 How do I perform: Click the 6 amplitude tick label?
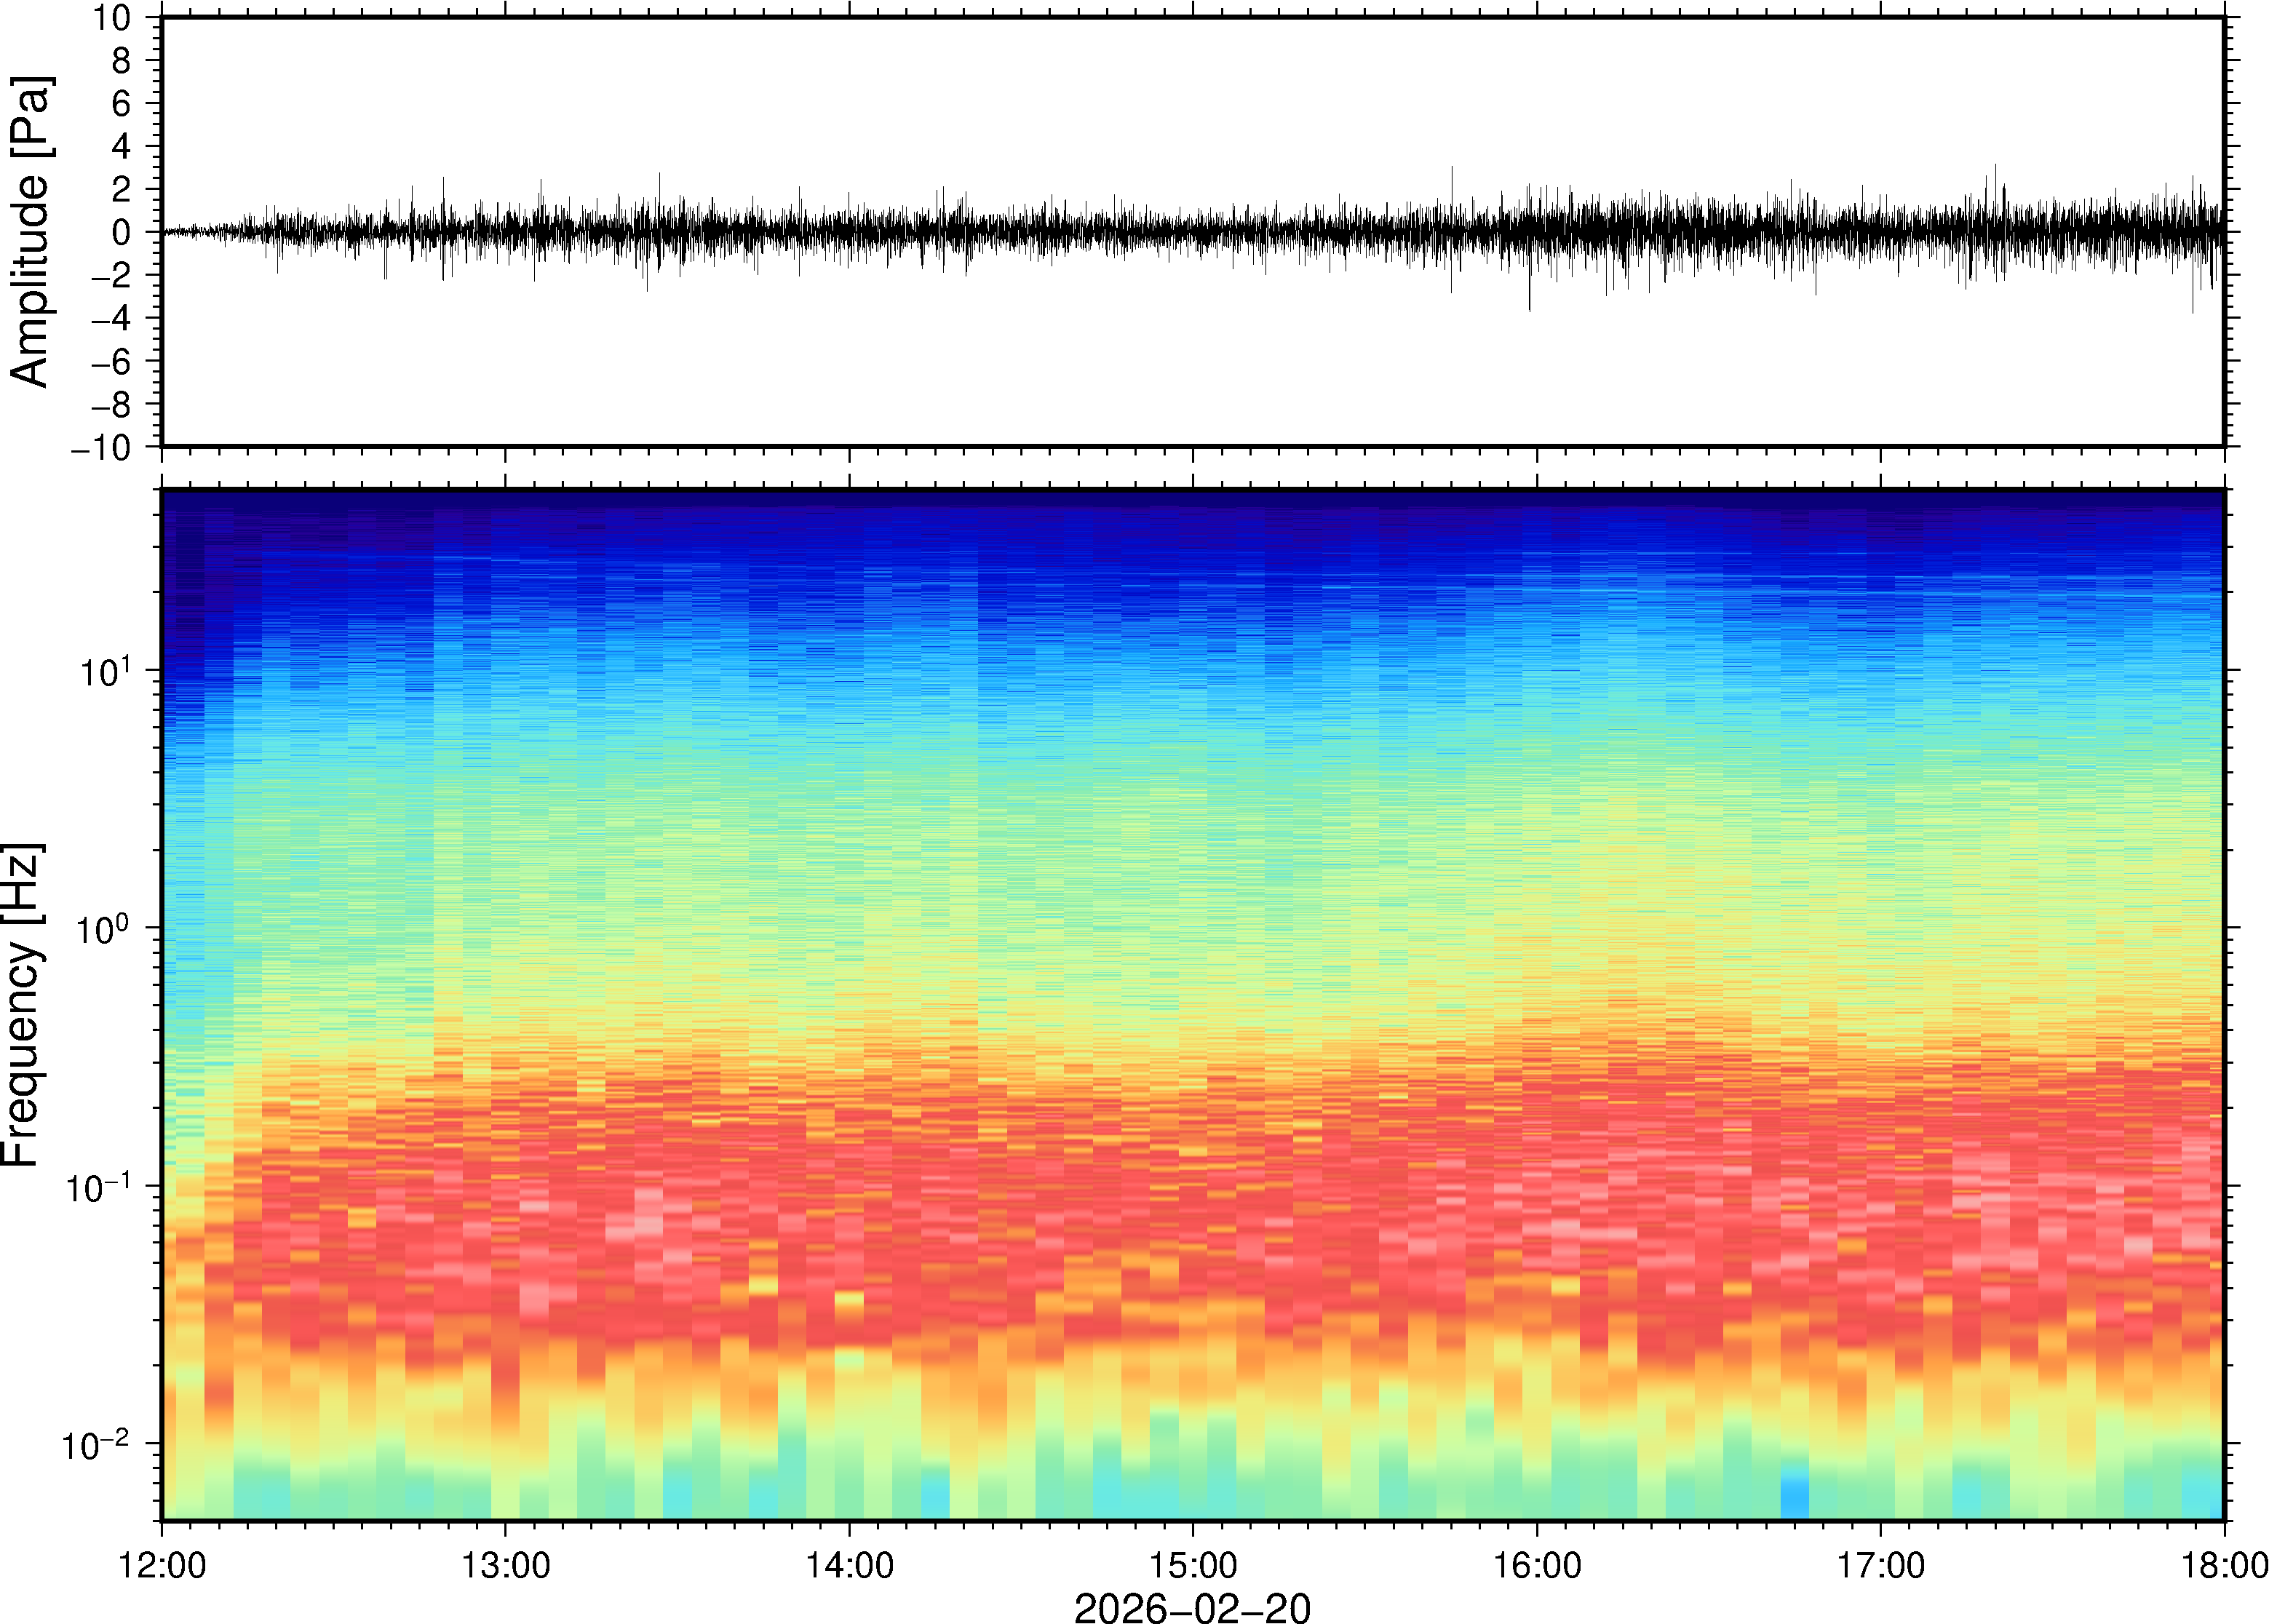[122, 104]
